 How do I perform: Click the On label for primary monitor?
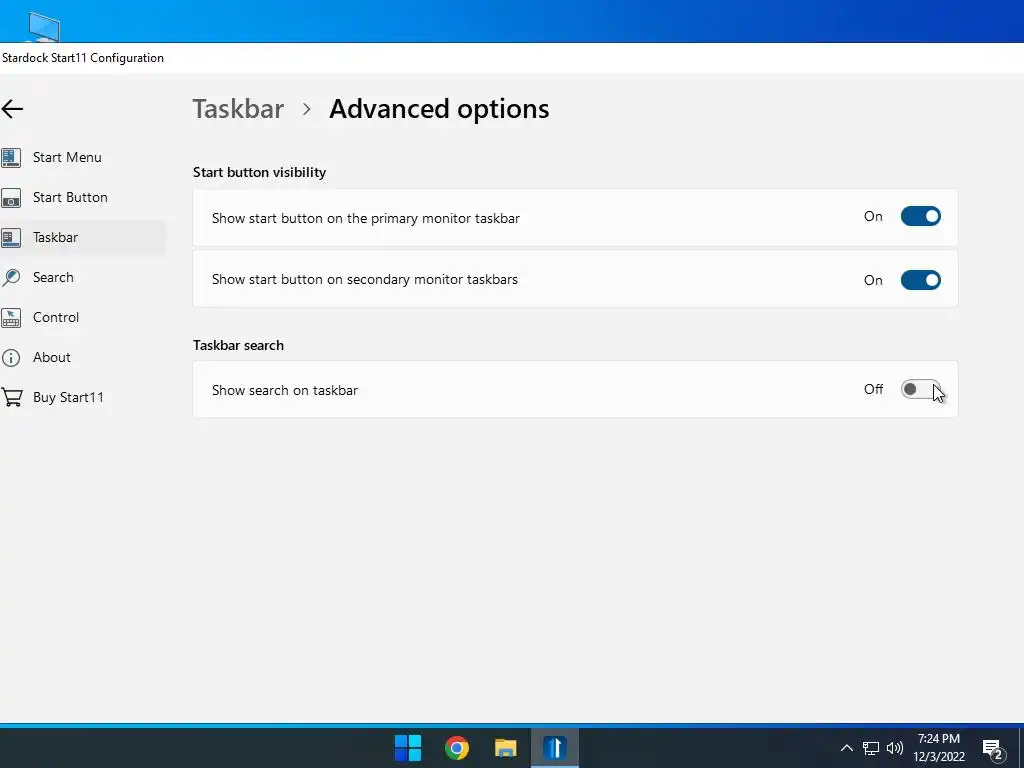pyautogui.click(x=873, y=216)
